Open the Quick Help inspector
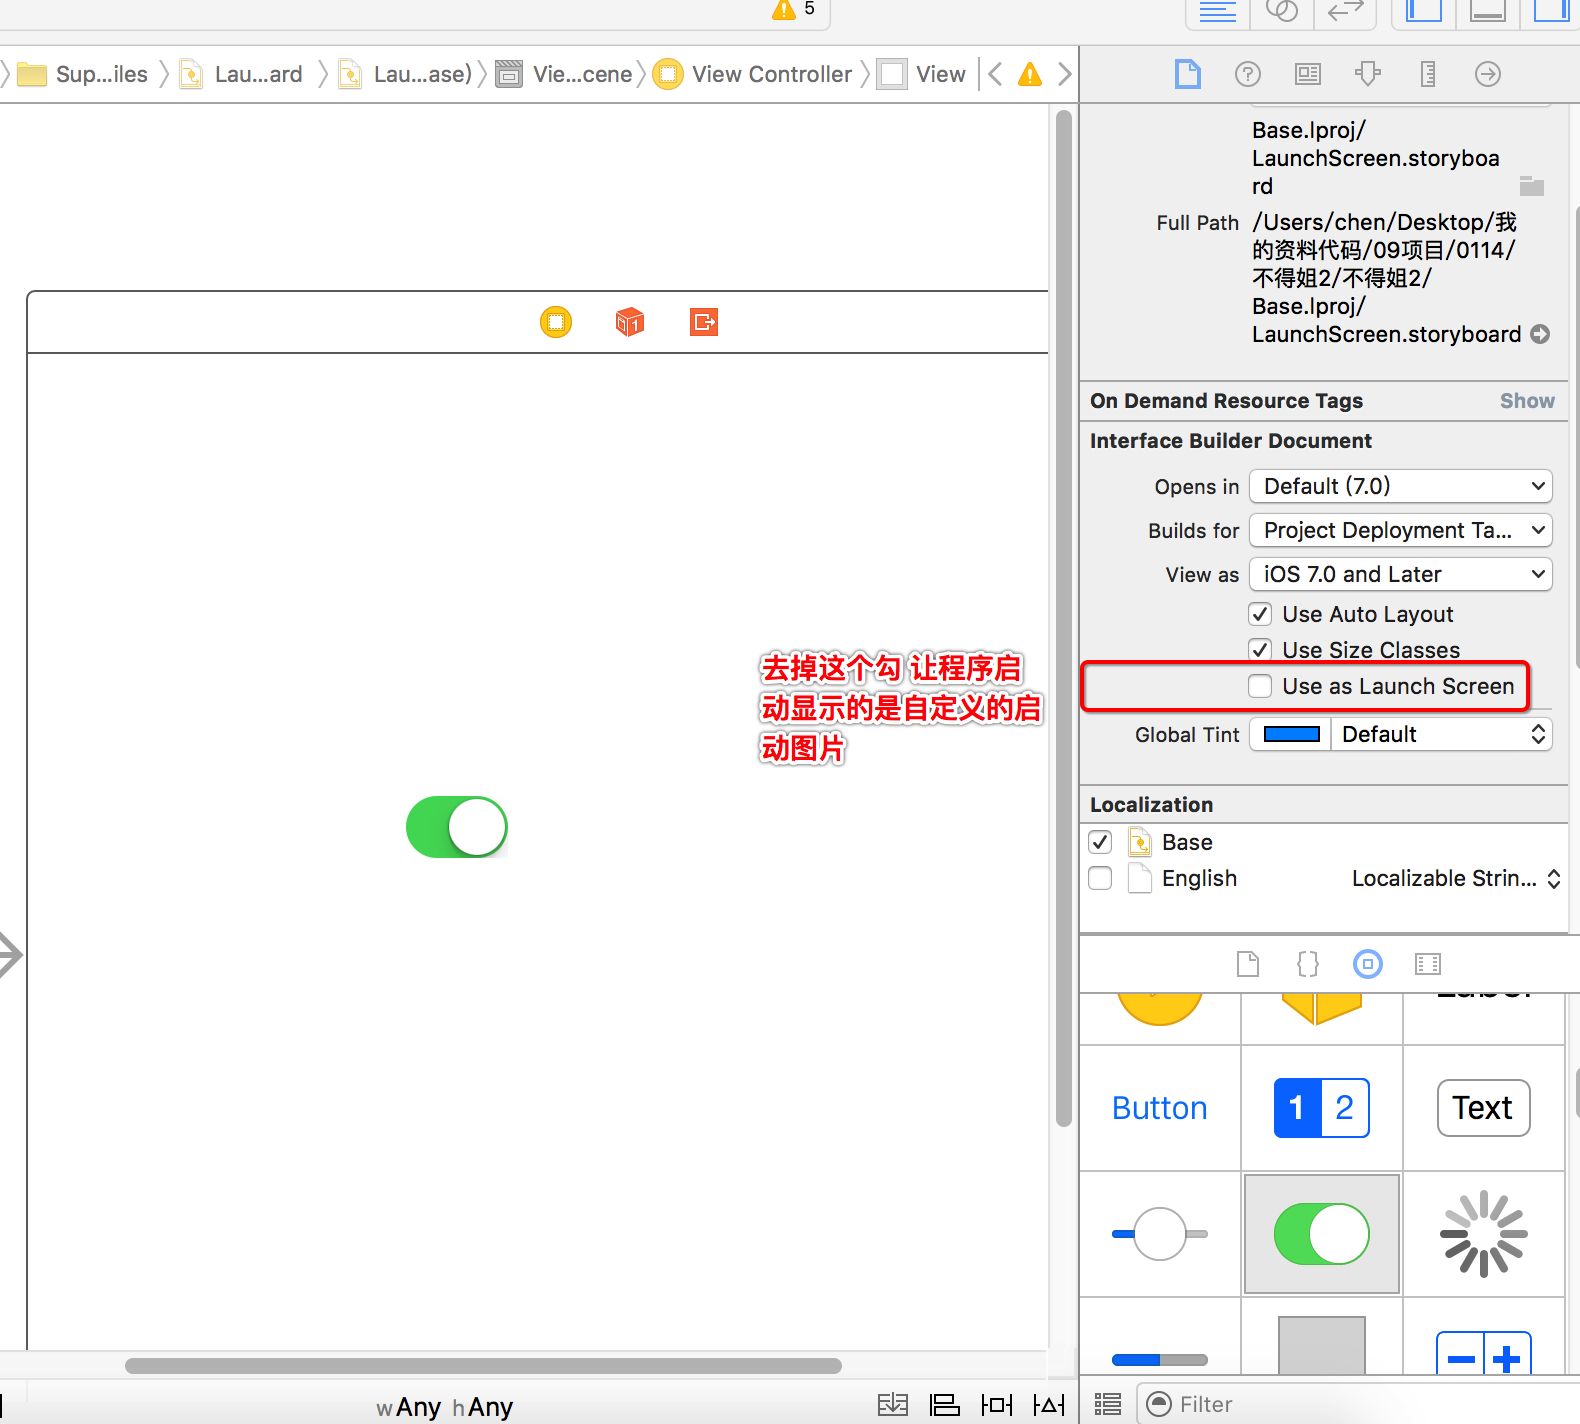1580x1424 pixels. tap(1248, 74)
